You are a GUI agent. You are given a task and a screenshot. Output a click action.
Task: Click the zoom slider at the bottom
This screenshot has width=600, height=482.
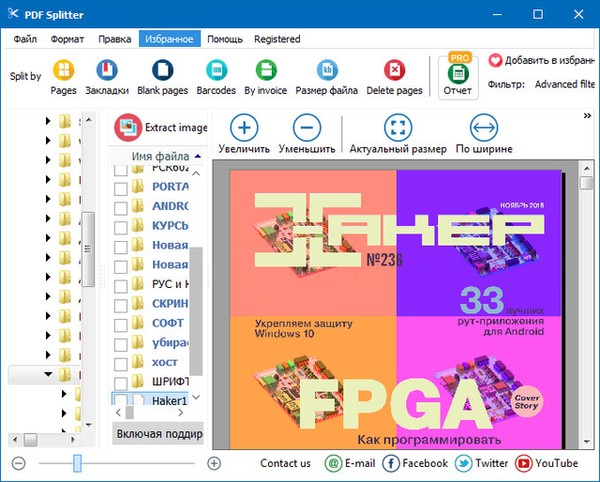pos(78,463)
